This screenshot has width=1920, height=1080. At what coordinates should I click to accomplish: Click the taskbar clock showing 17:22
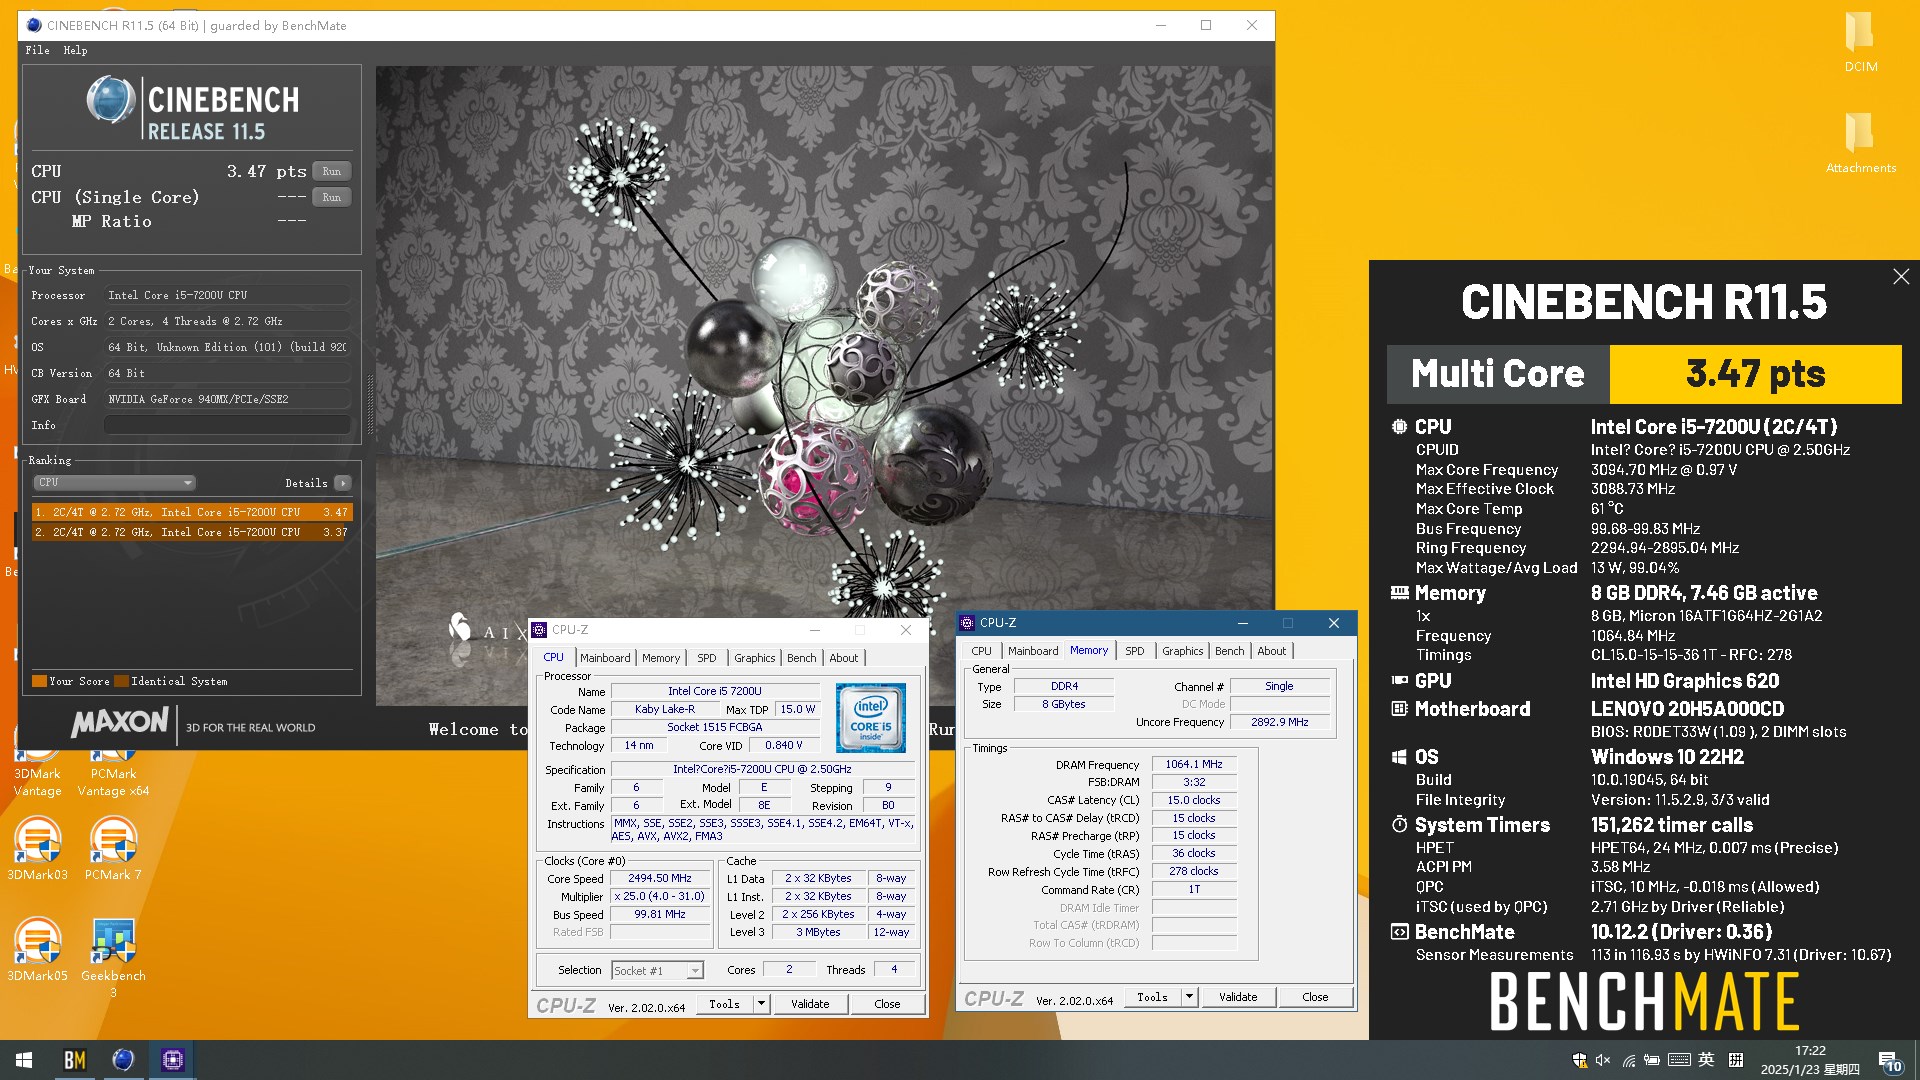pos(1810,1060)
